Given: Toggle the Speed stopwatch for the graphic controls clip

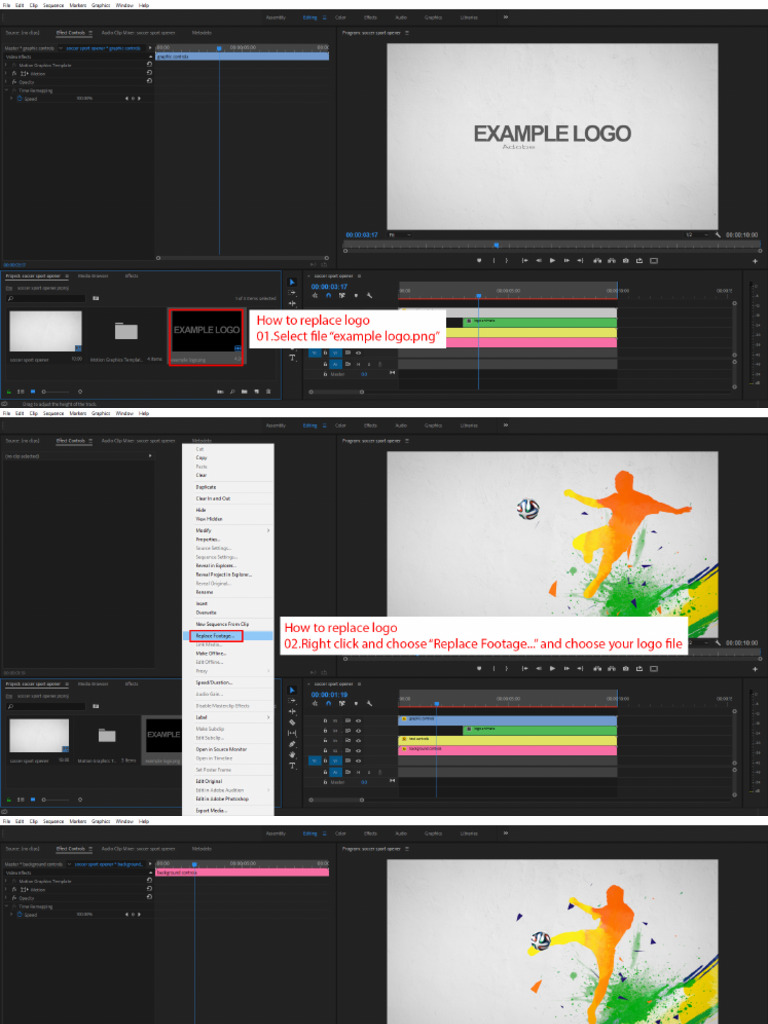Looking at the screenshot, I should (x=19, y=99).
